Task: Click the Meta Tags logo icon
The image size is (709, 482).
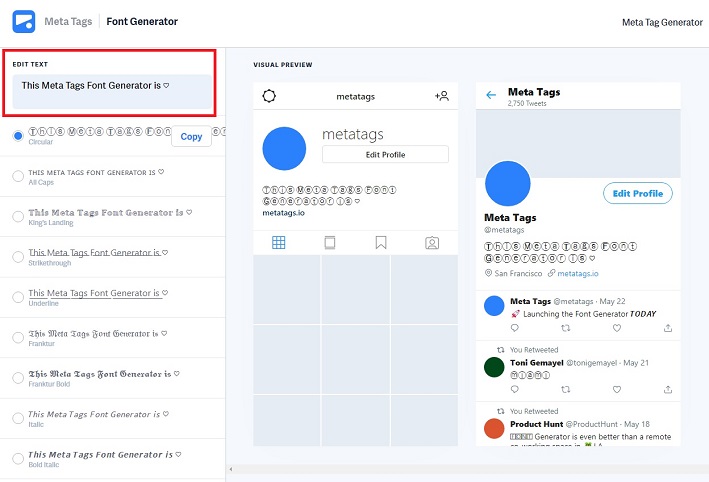Action: point(24,21)
